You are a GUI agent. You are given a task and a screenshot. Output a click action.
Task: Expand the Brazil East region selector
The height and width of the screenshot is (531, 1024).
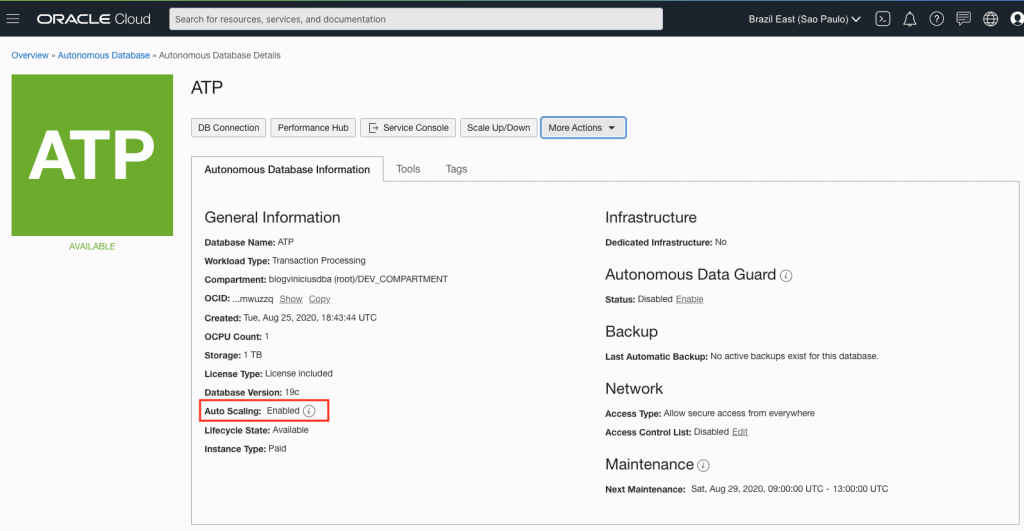pyautogui.click(x=805, y=19)
